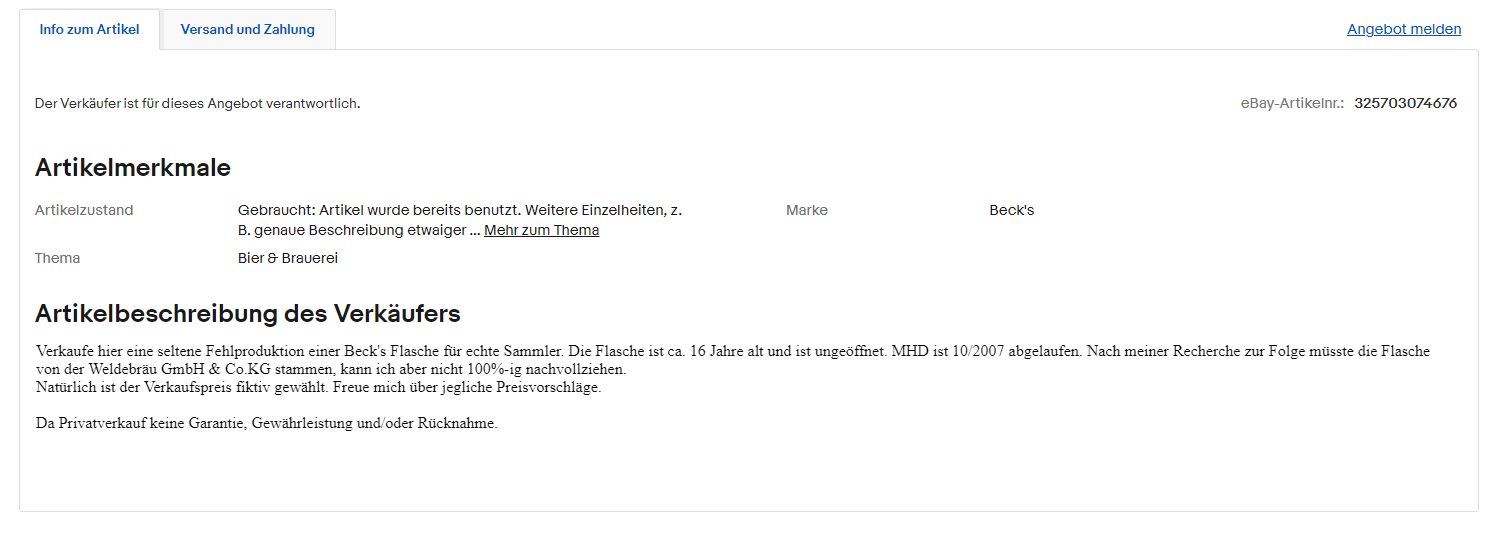The height and width of the screenshot is (534, 1501).
Task: Click the Angebot melden link
Action: coord(1403,29)
